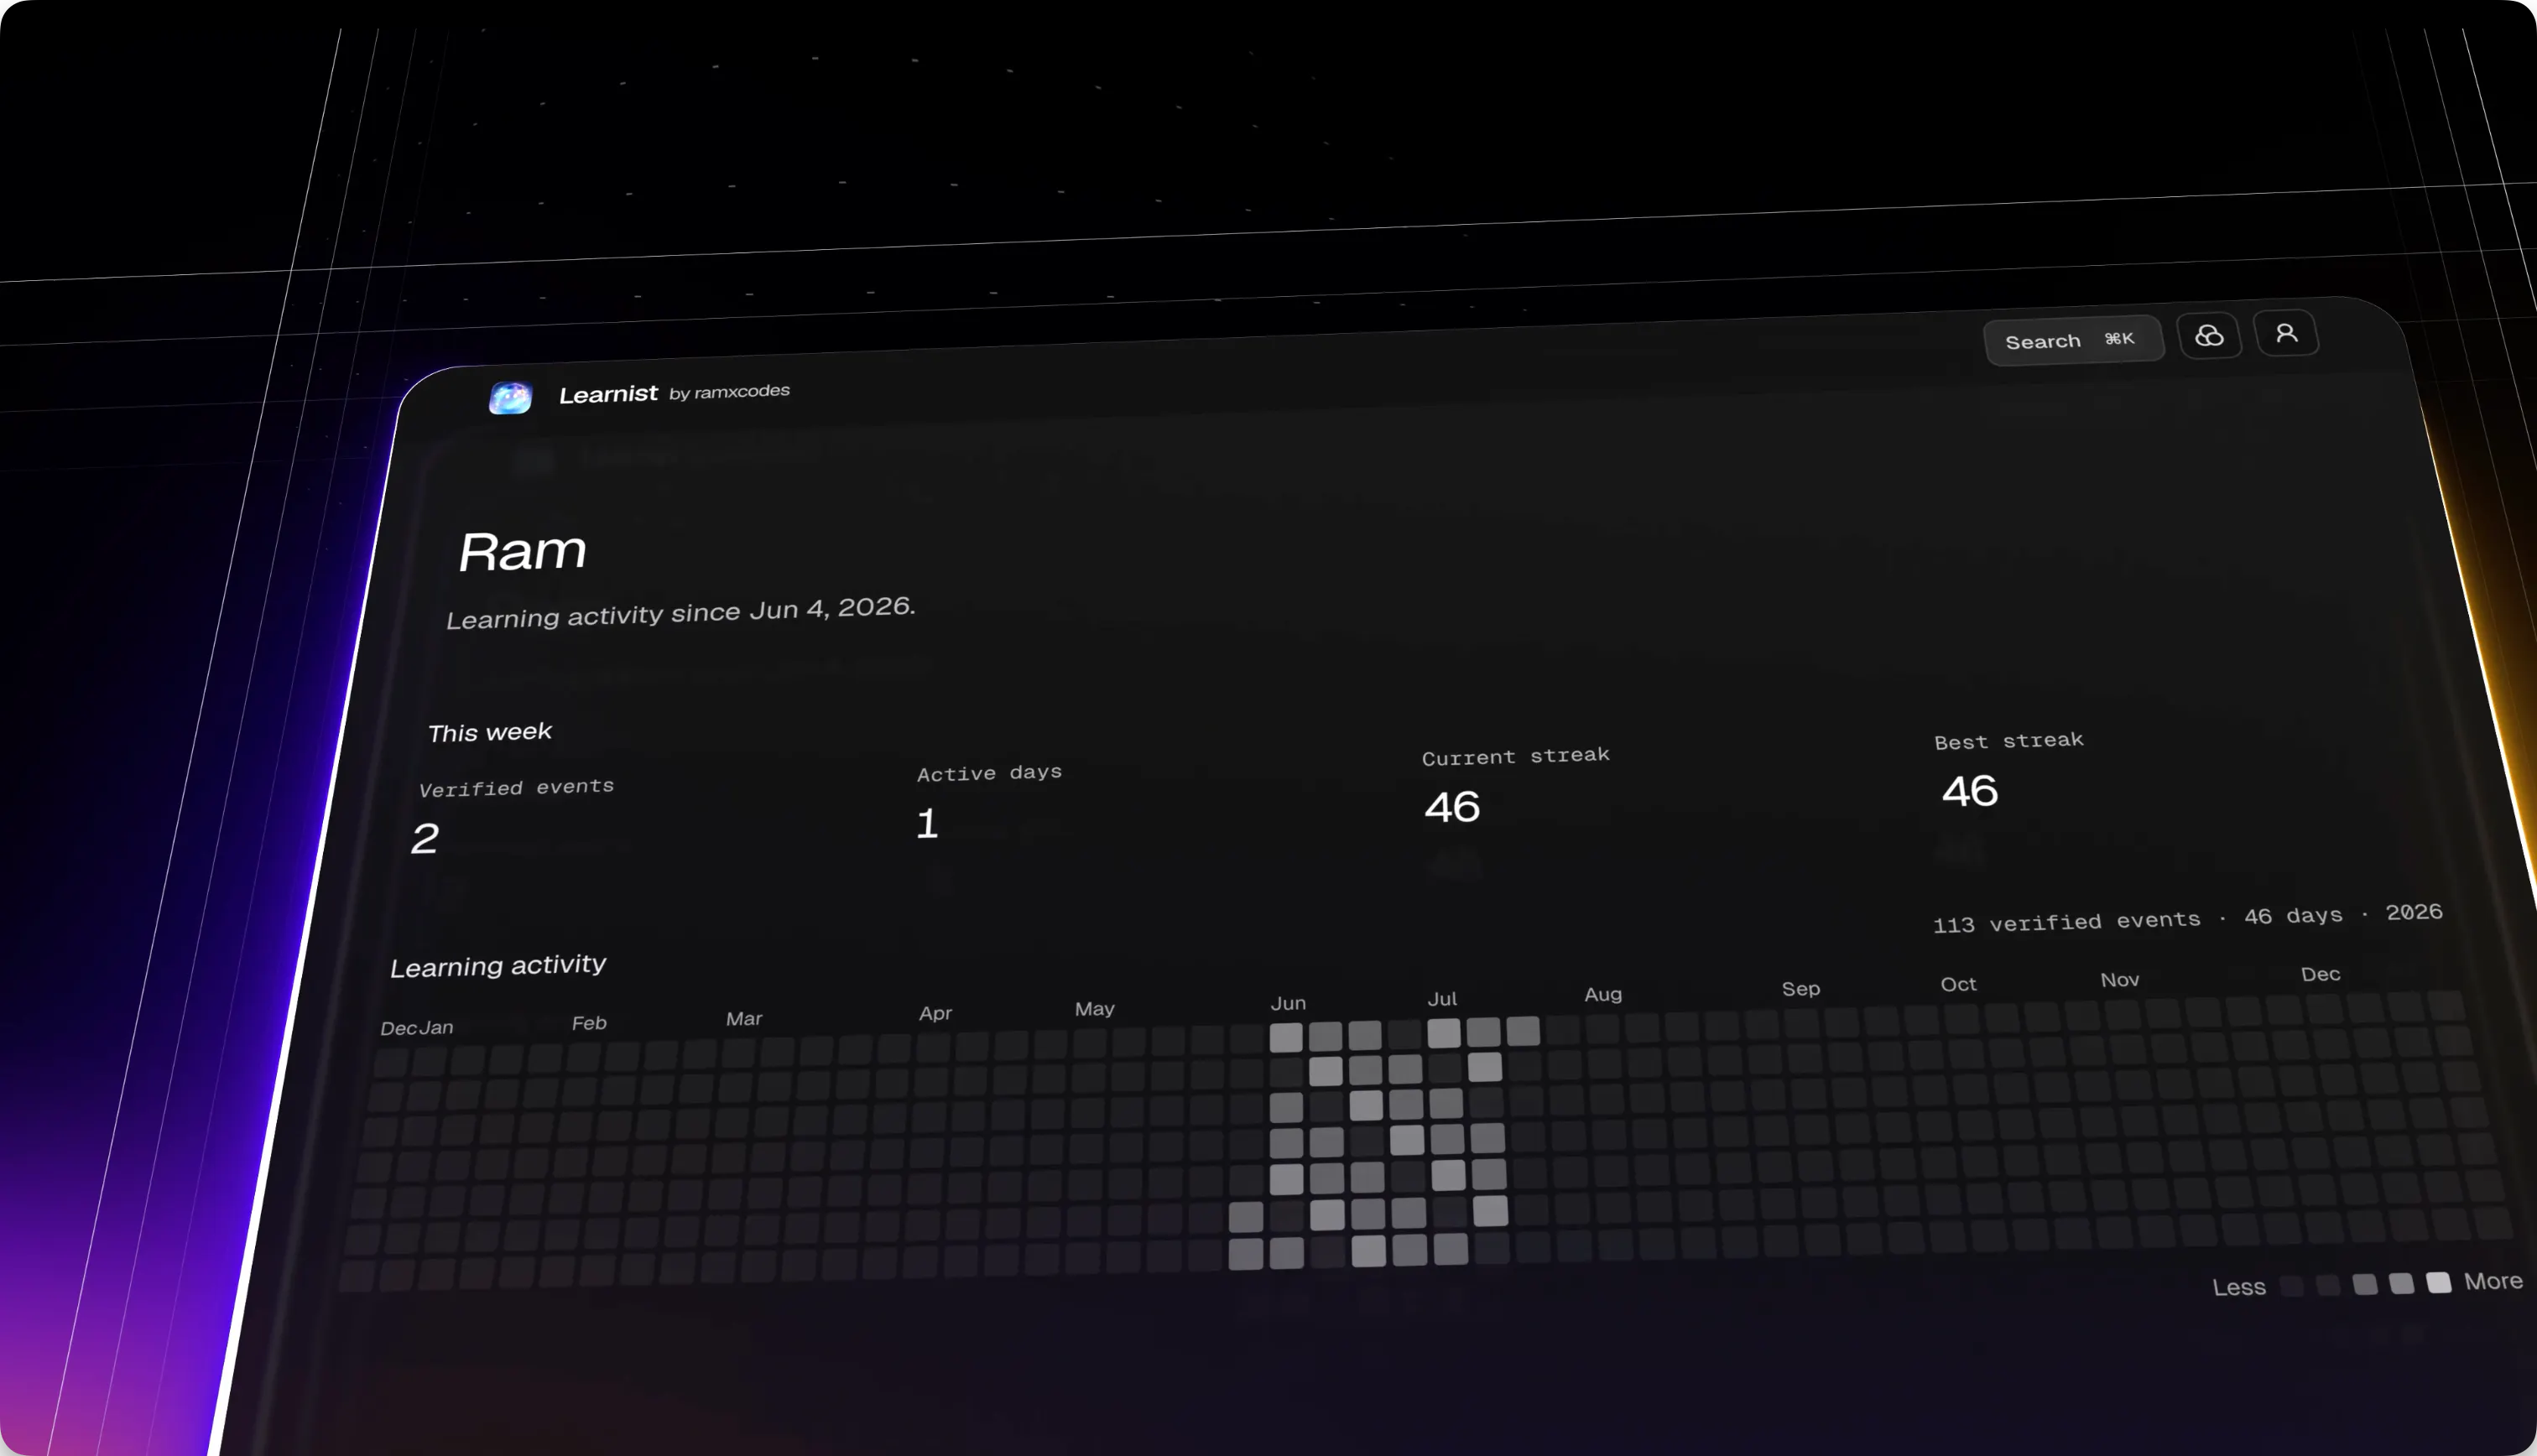Open the user profile icon button
Screen dimensions: 2537x1456
pyautogui.click(x=2286, y=333)
